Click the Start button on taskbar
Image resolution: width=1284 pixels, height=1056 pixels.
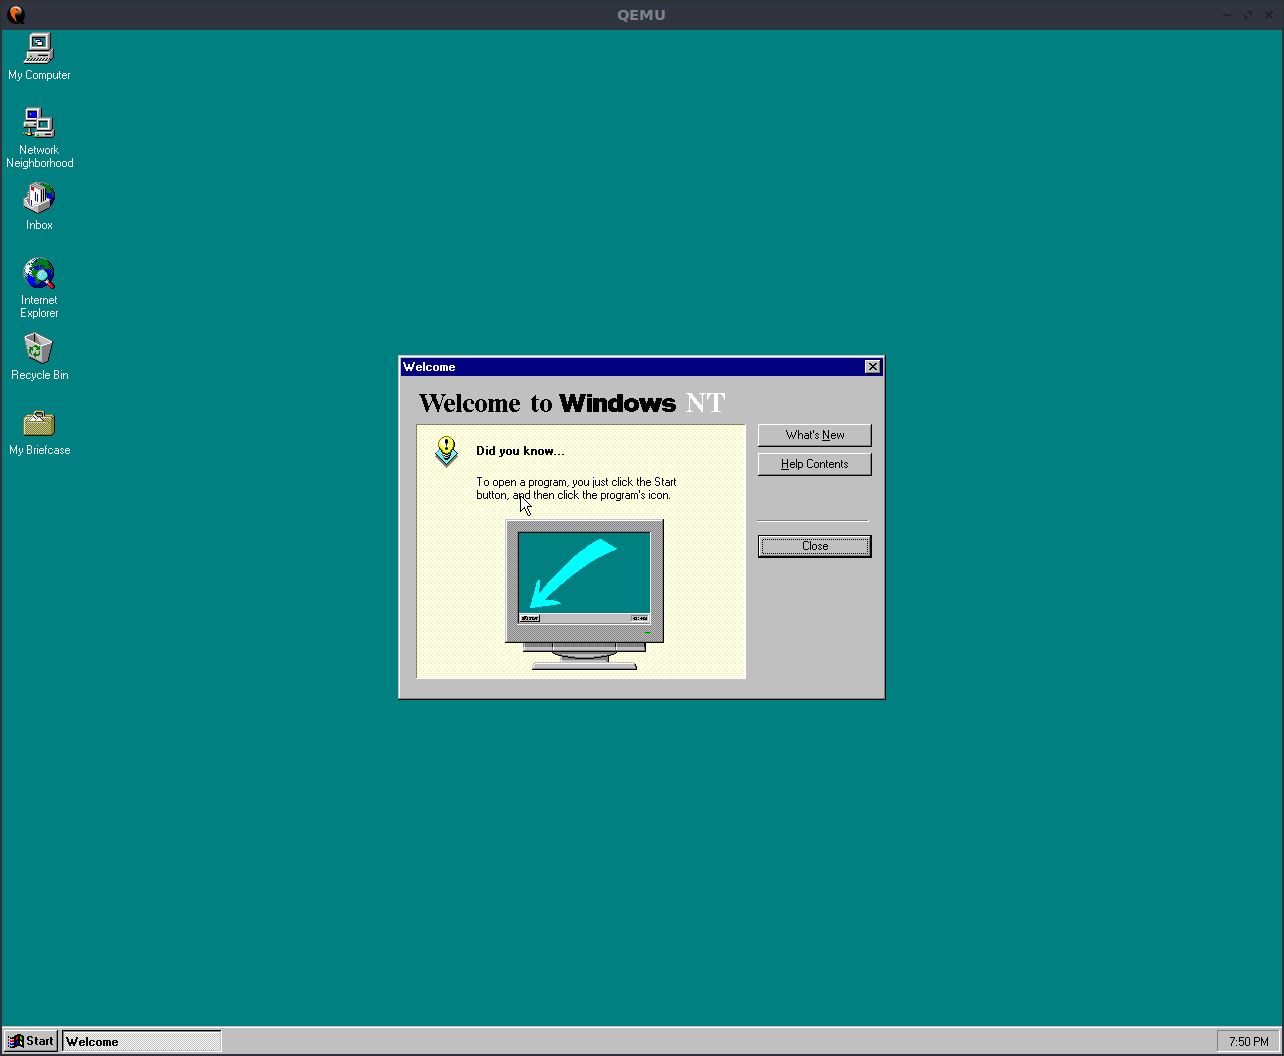pyautogui.click(x=31, y=1041)
